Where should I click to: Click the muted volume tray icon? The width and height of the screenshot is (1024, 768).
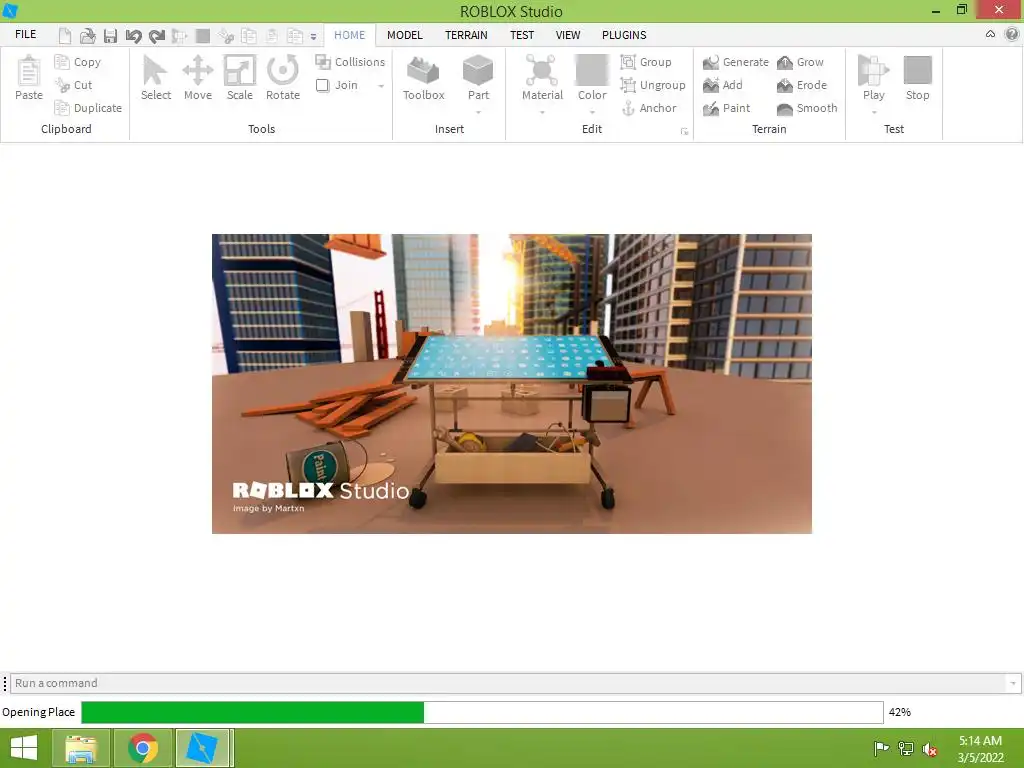pyautogui.click(x=929, y=749)
